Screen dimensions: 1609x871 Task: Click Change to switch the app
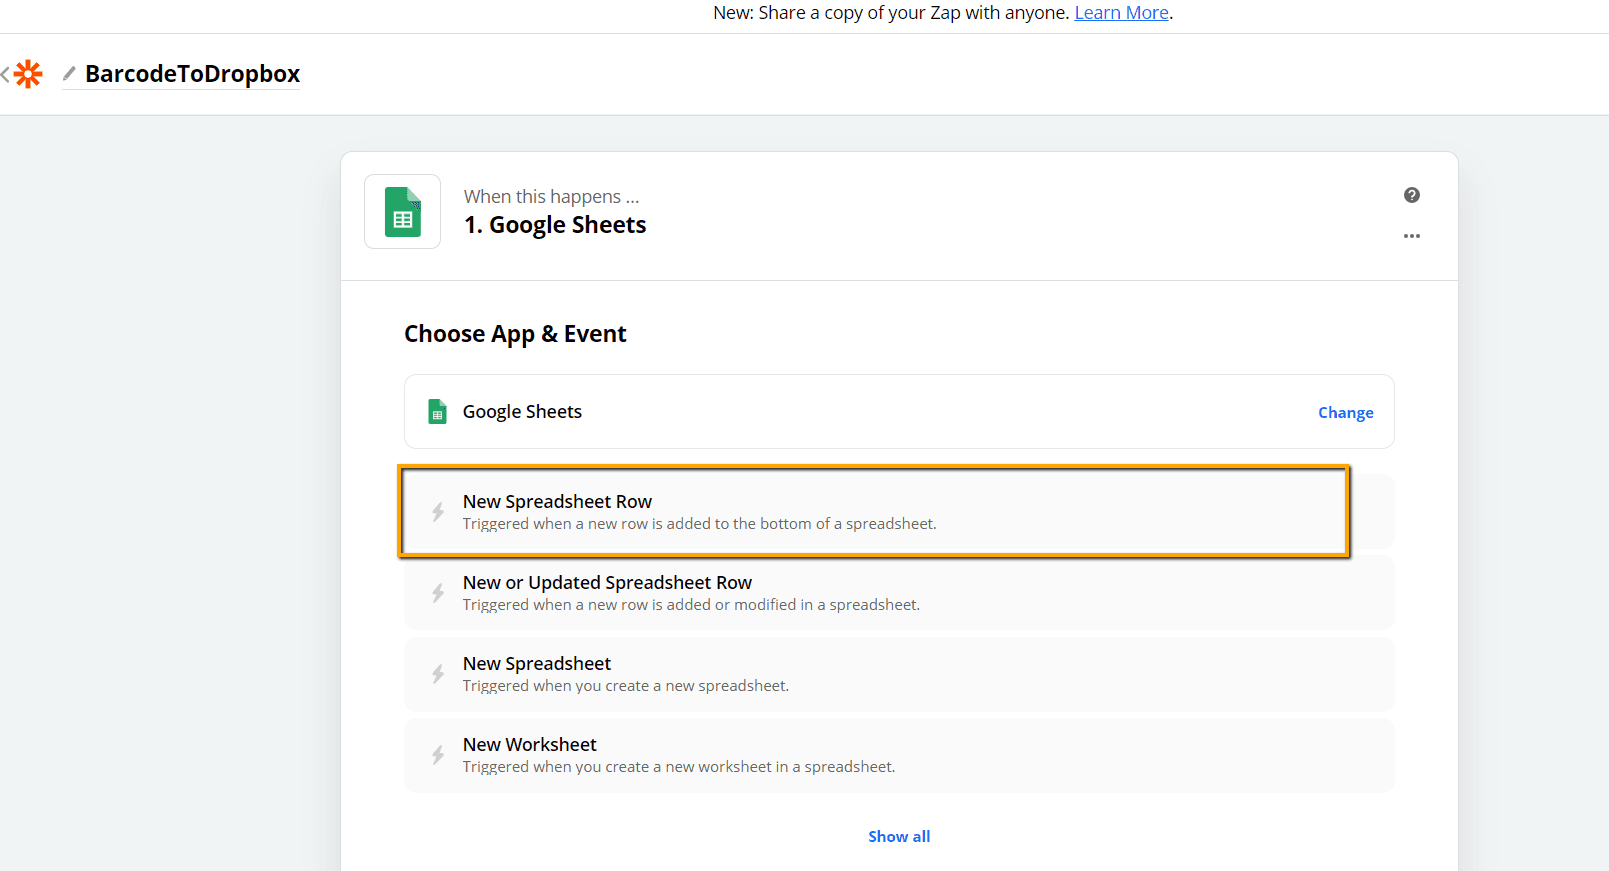pyautogui.click(x=1345, y=413)
